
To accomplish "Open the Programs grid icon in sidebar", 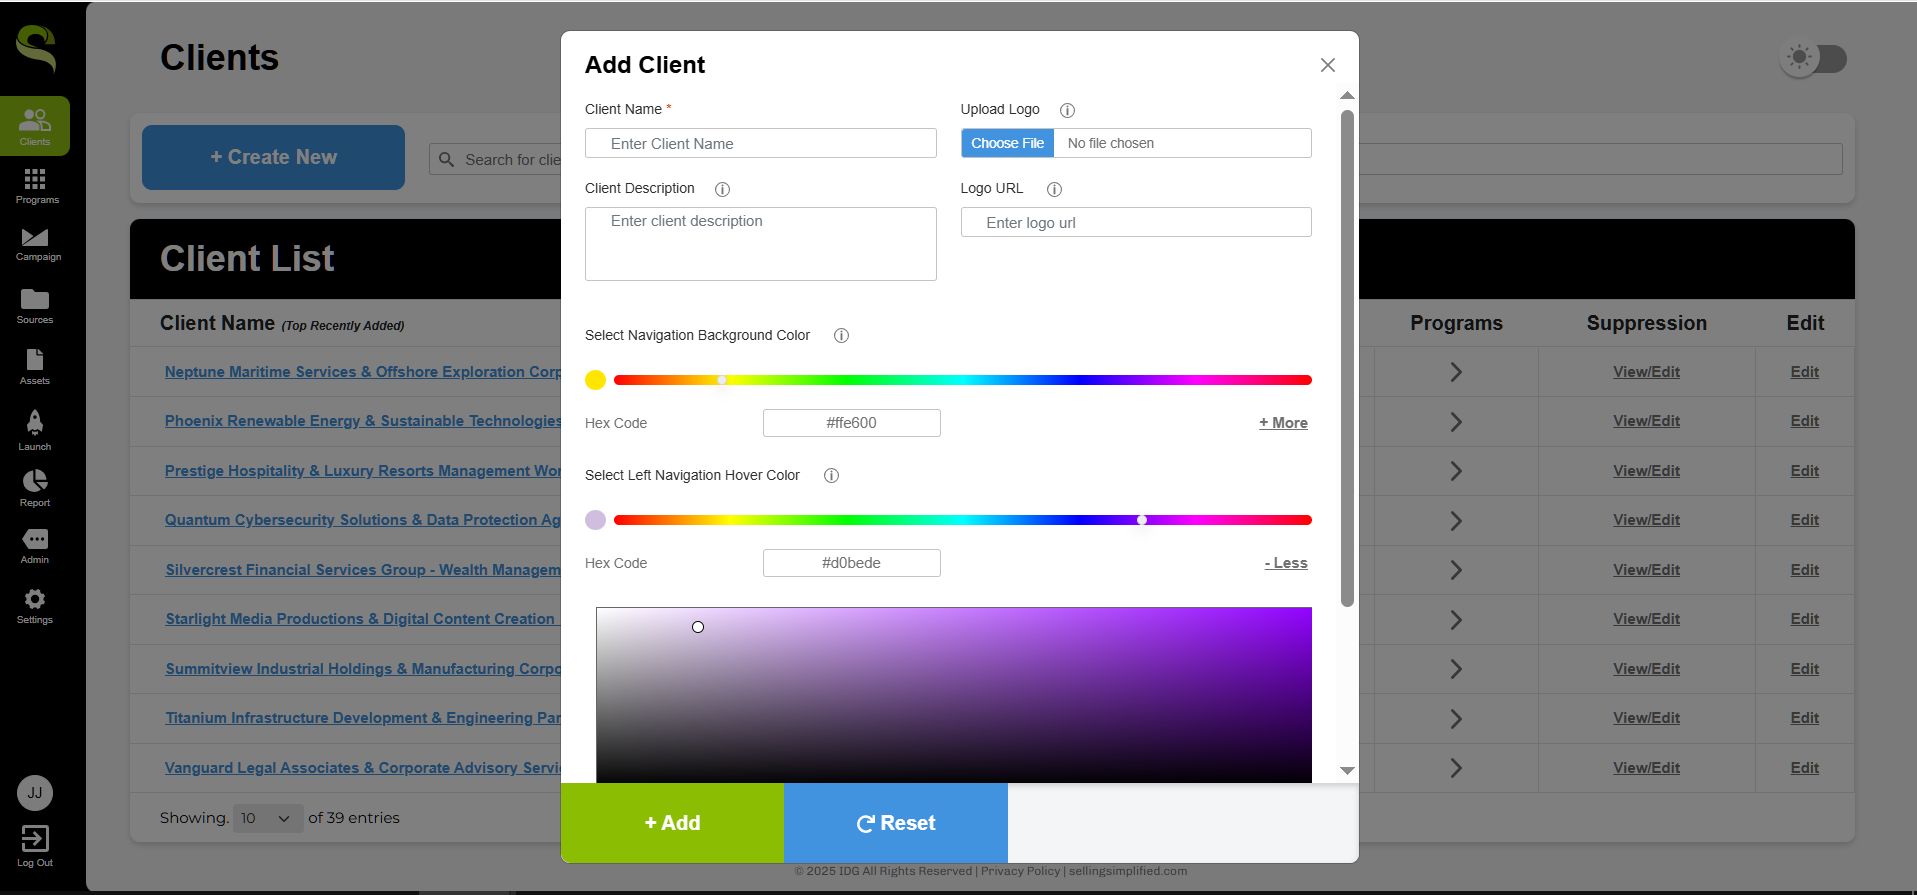I will (x=35, y=180).
